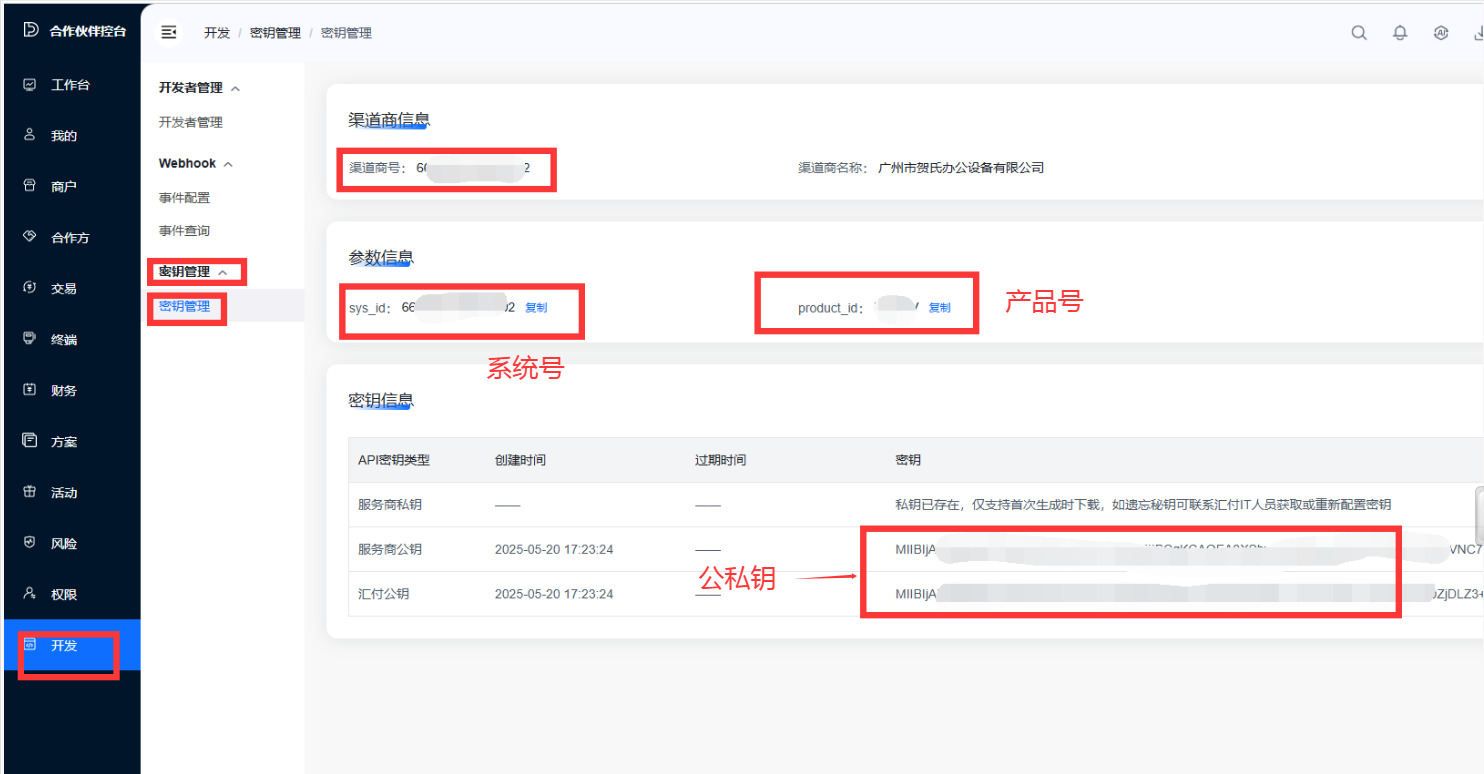This screenshot has height=774, width=1484.
Task: Click the download icon in top bar
Action: (1478, 33)
